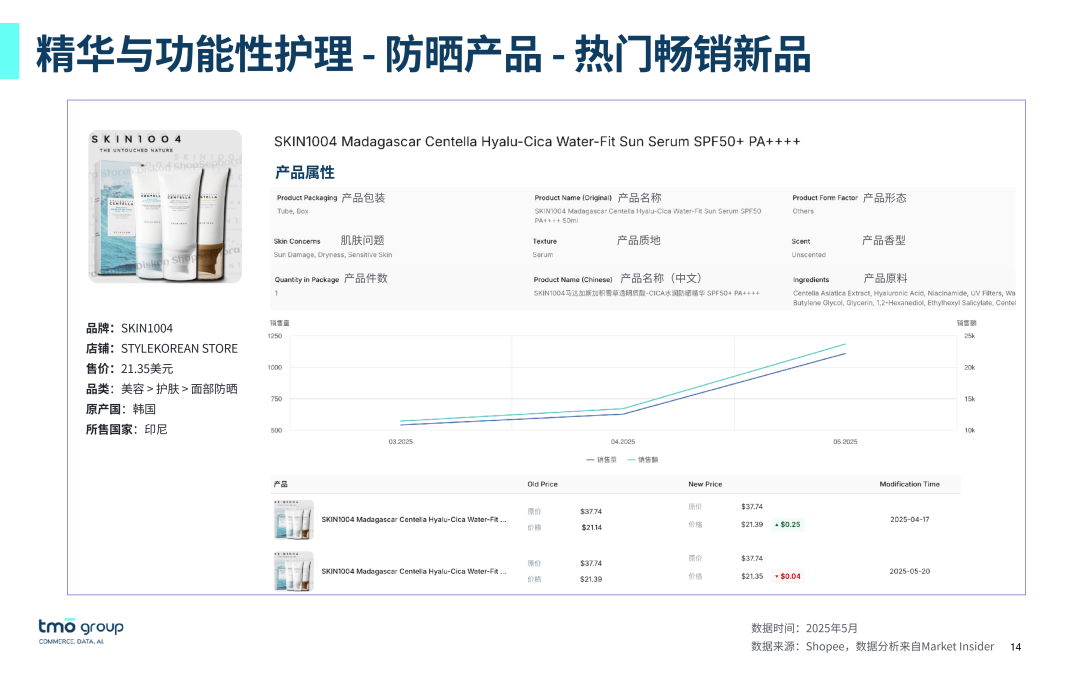Open the product name link in the 2025-04-17 row

pyautogui.click(x=414, y=519)
